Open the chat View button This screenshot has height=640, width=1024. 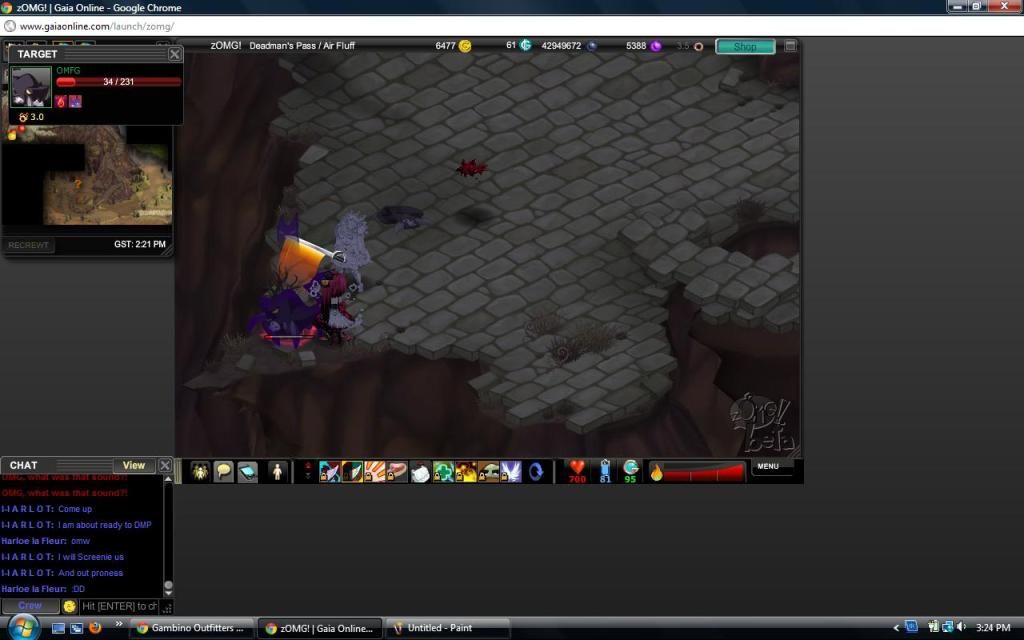pyautogui.click(x=133, y=465)
